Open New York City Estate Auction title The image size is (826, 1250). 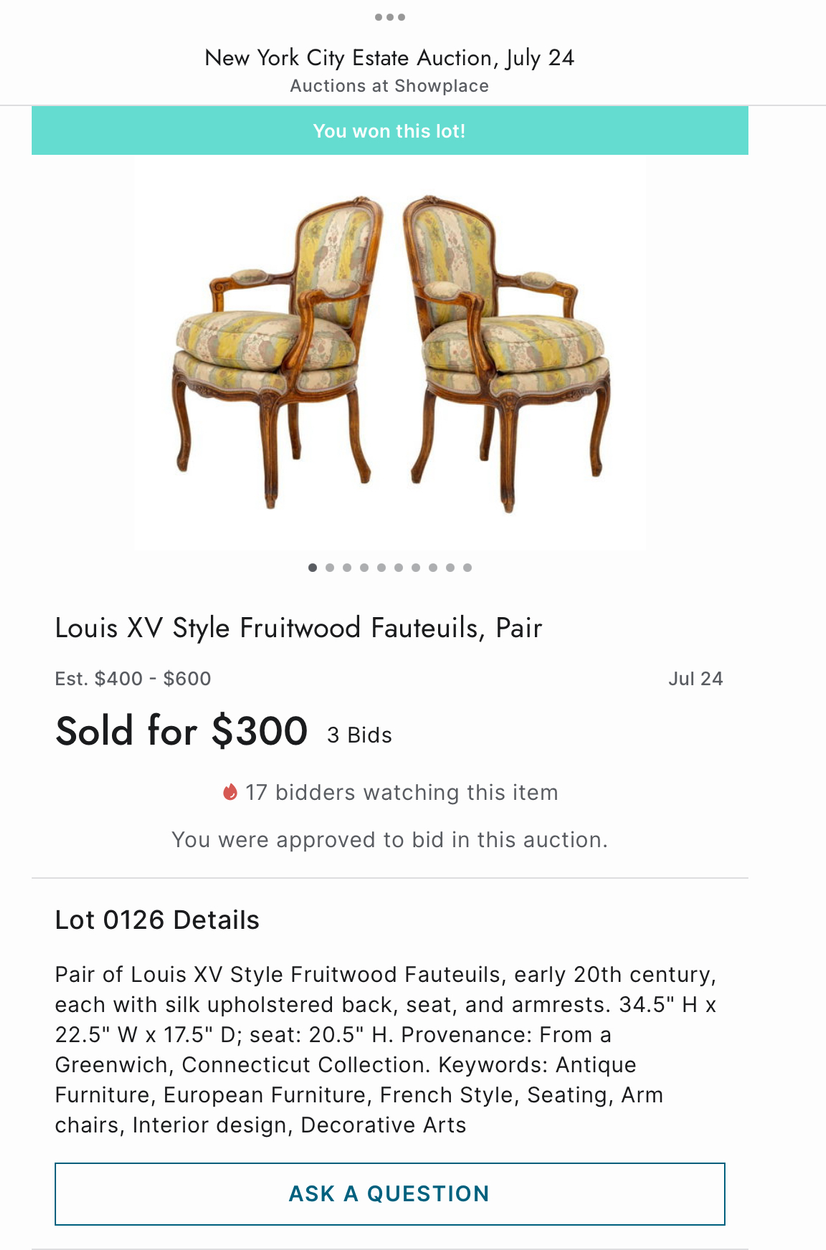coord(389,58)
